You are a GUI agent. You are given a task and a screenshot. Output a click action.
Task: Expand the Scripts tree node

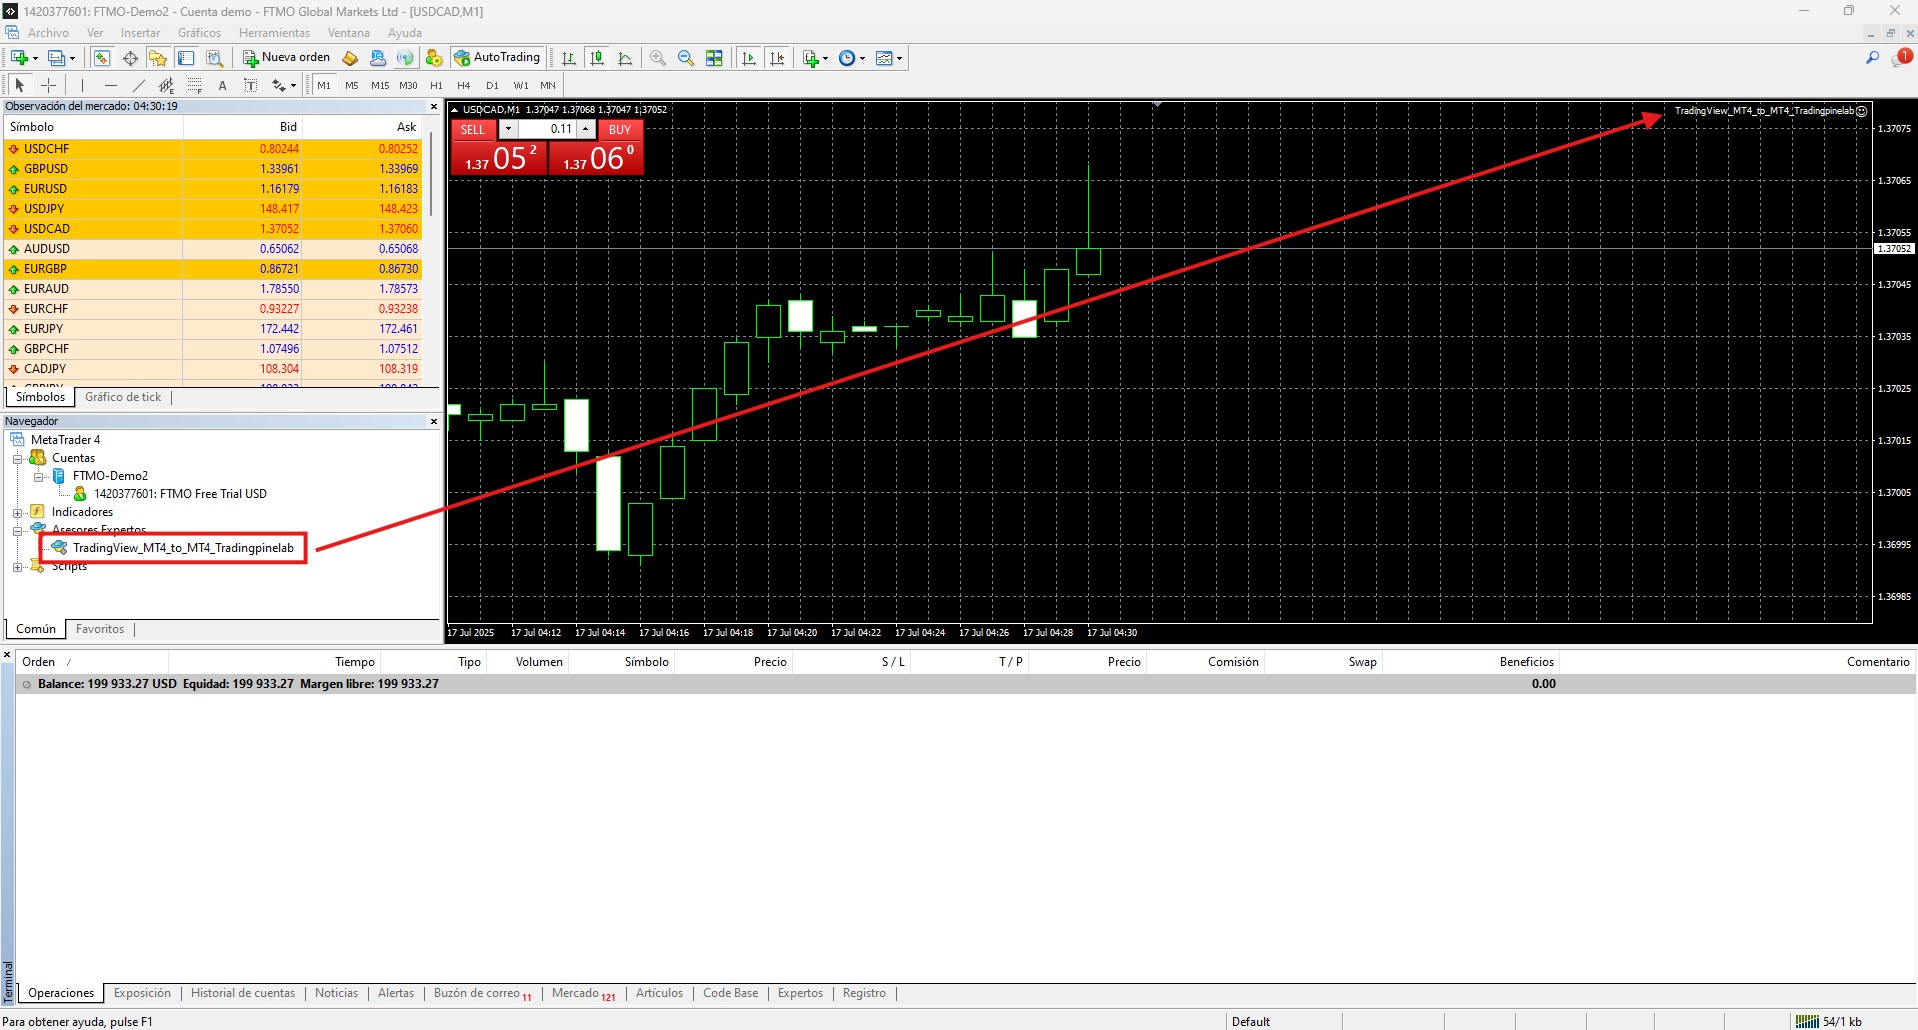coord(17,567)
